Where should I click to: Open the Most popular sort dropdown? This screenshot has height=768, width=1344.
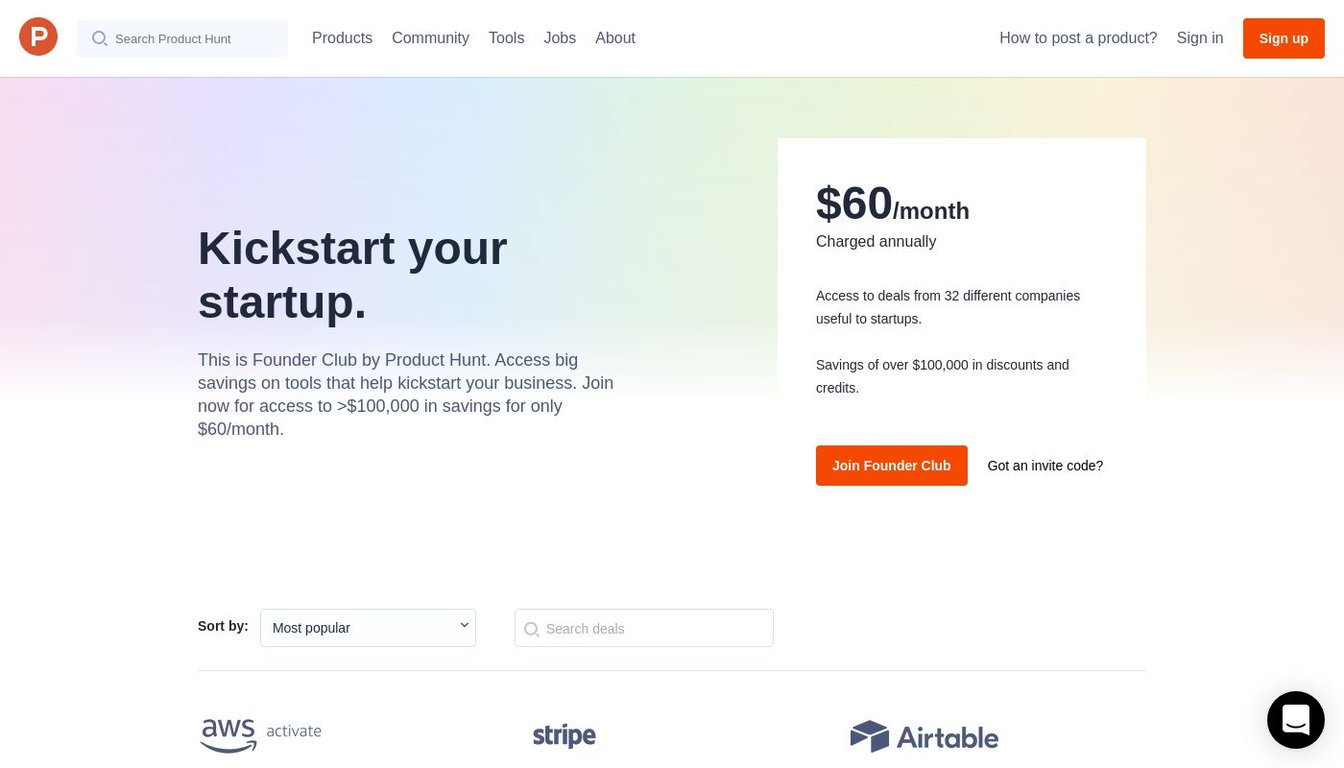click(x=368, y=628)
